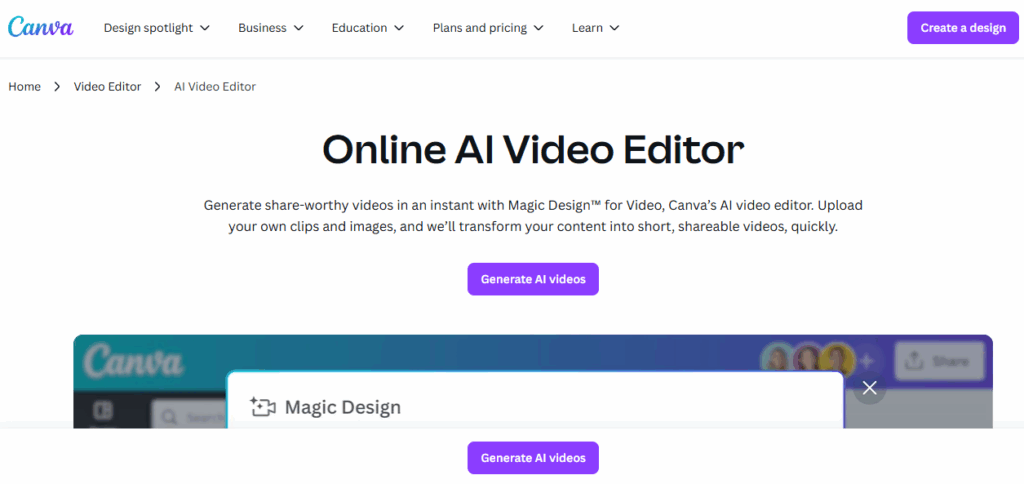The height and width of the screenshot is (484, 1024).
Task: Click the Magic Design title text
Action: [343, 408]
